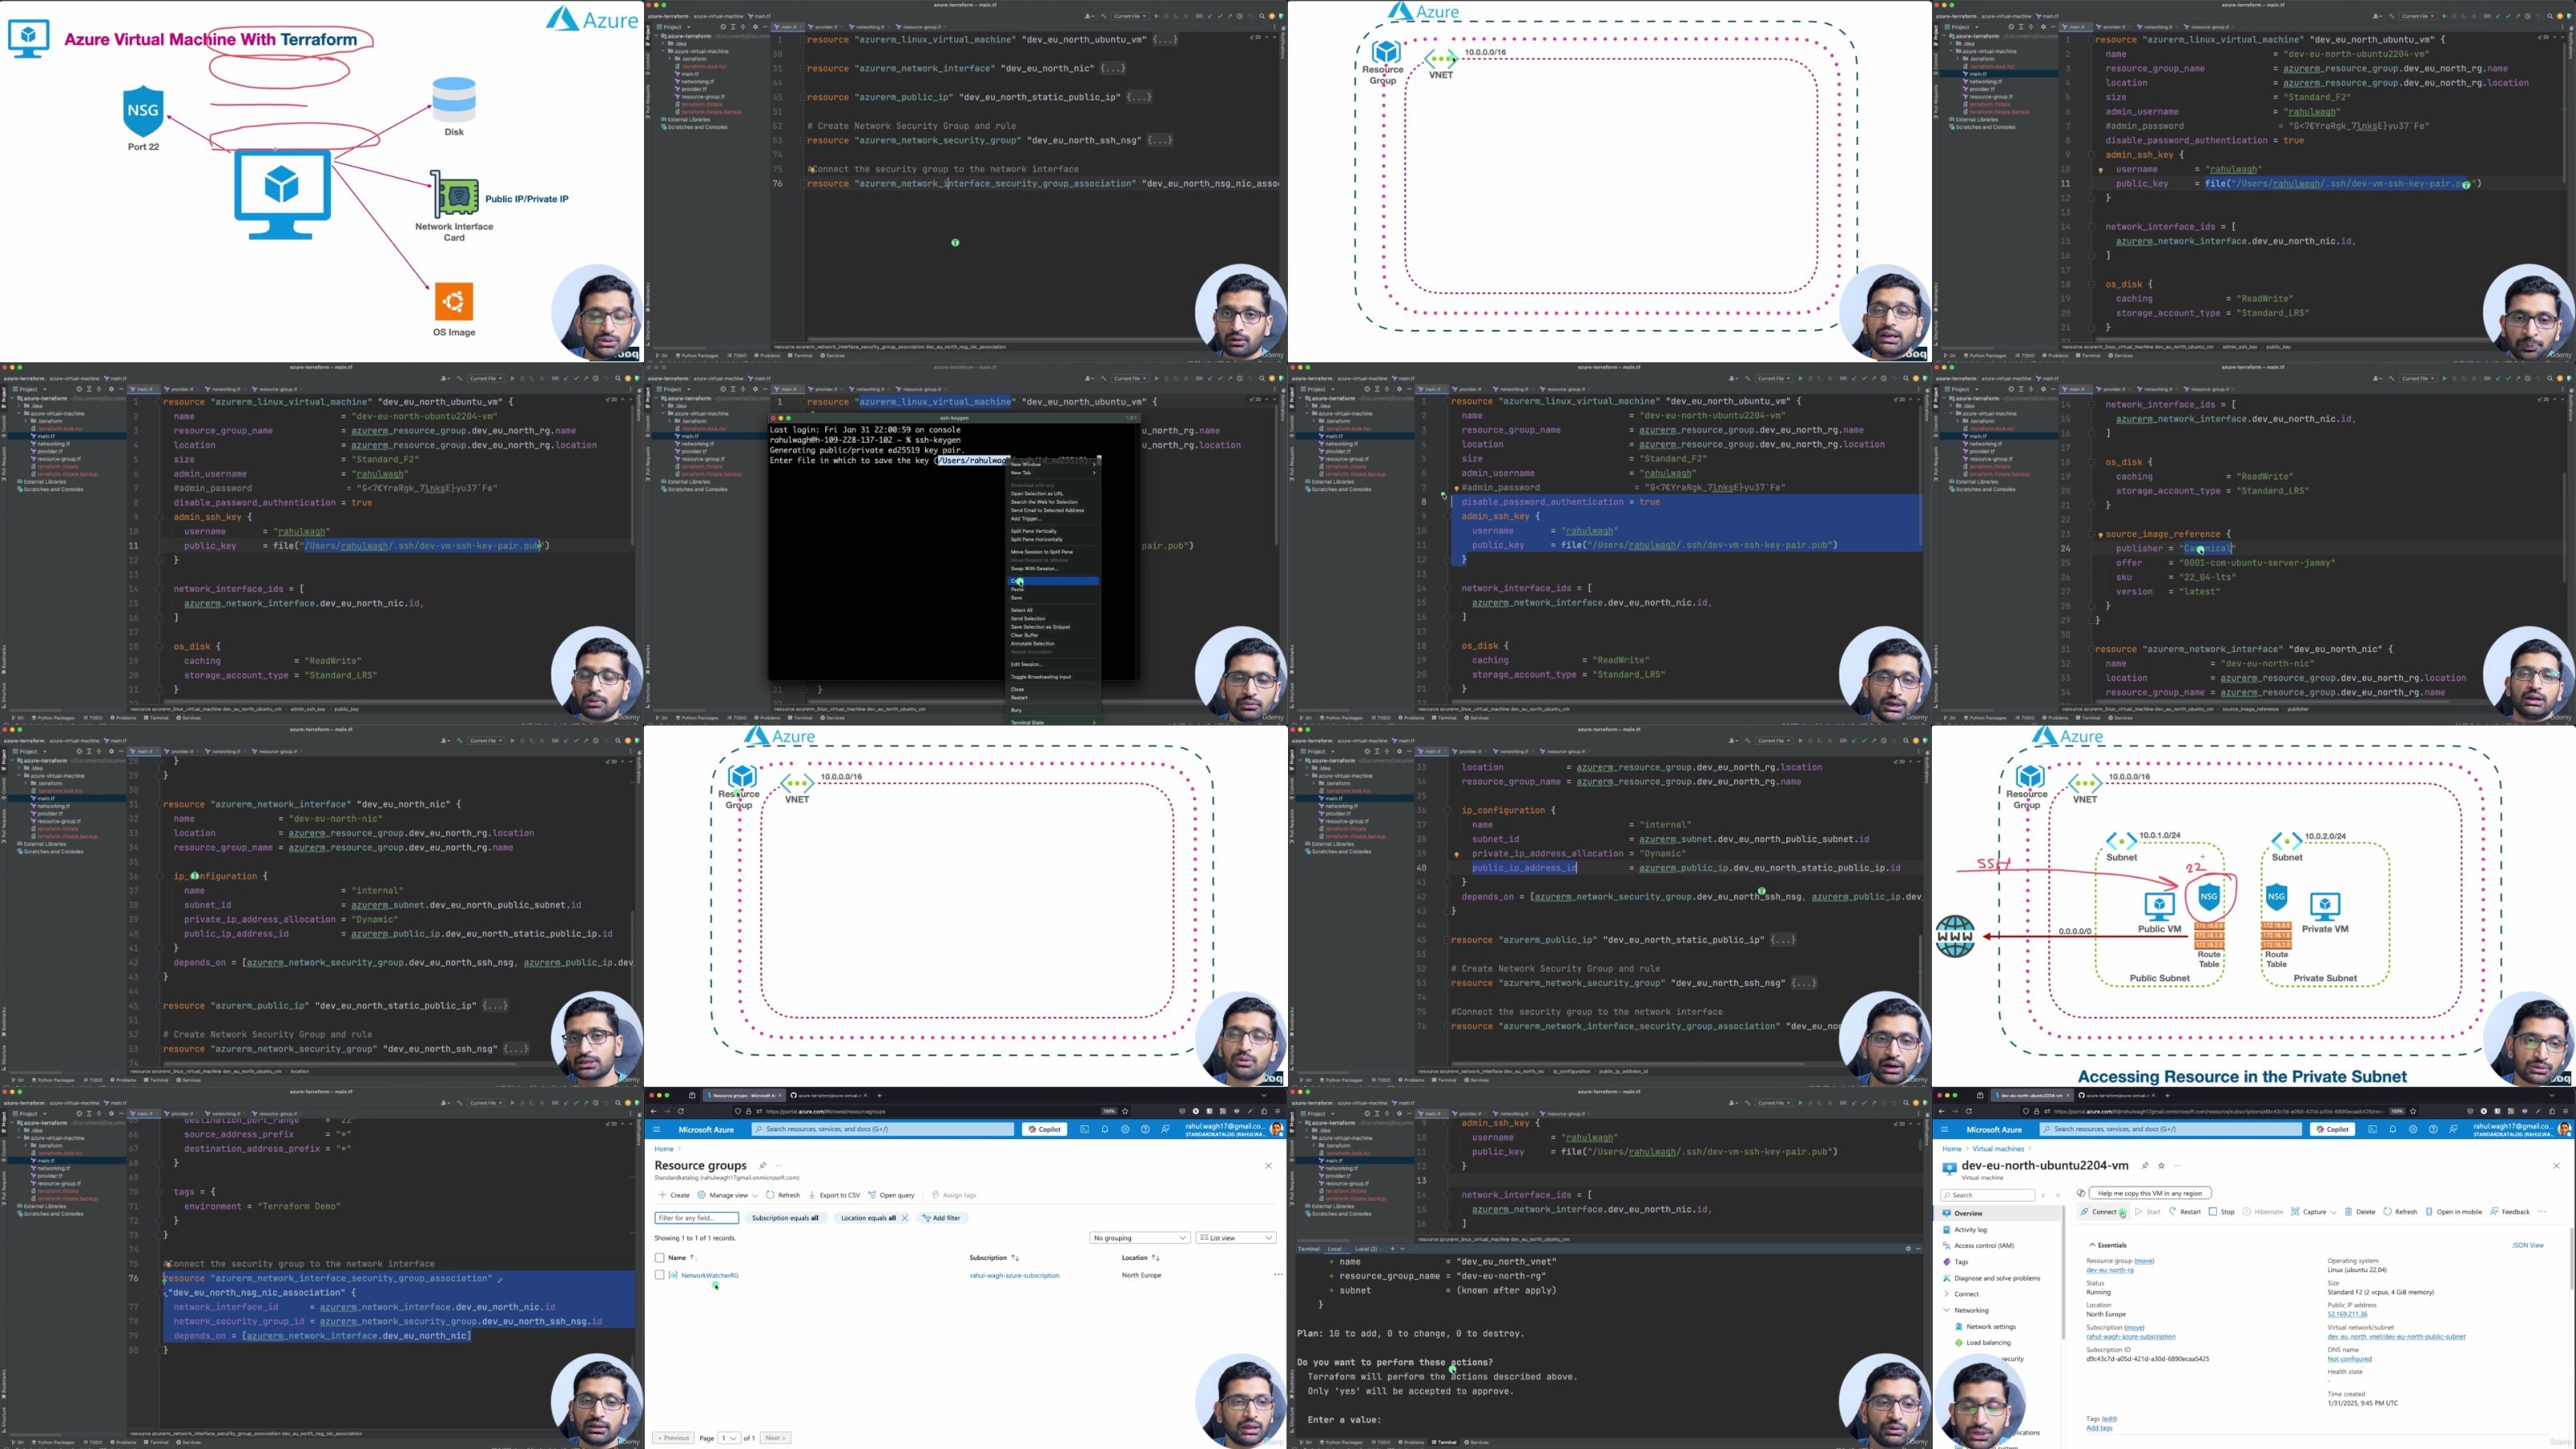The image size is (2576, 1449).
Task: Click Open in mobile on the VM page
Action: 2453,1212
